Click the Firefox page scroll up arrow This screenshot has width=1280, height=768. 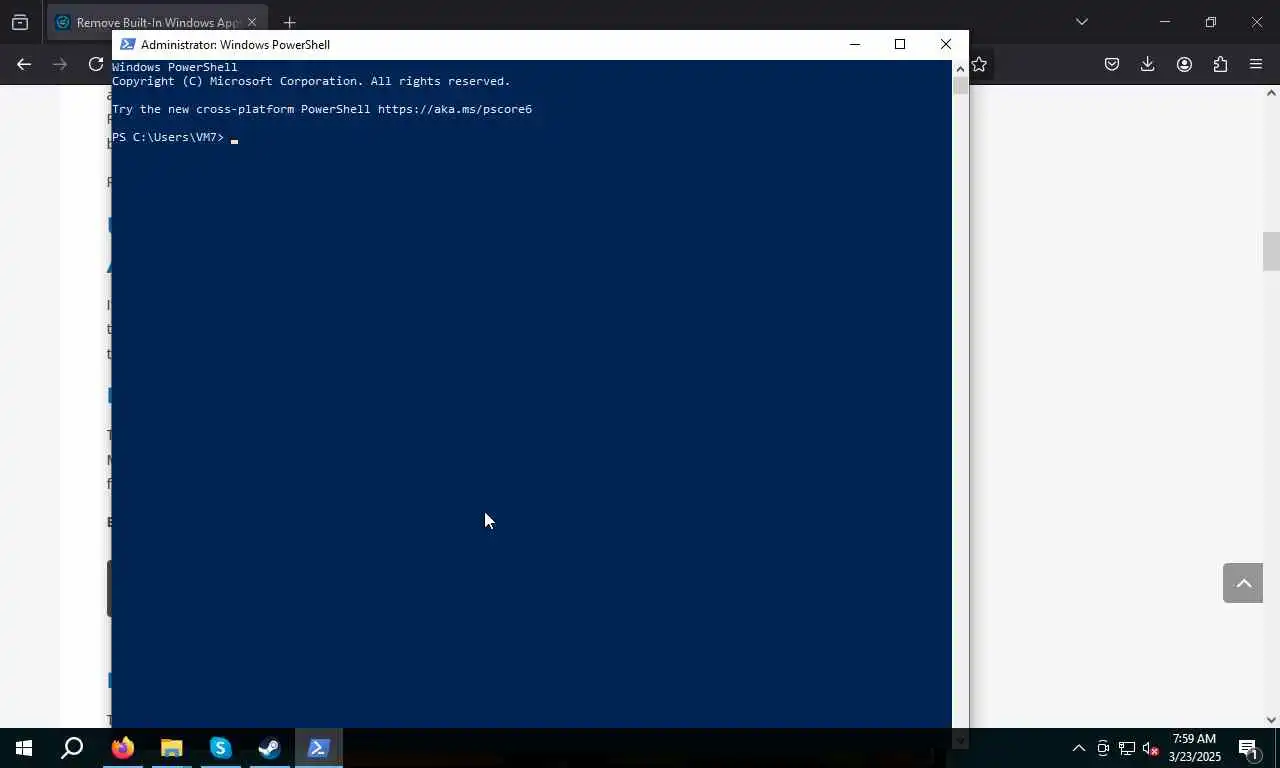click(x=1271, y=93)
